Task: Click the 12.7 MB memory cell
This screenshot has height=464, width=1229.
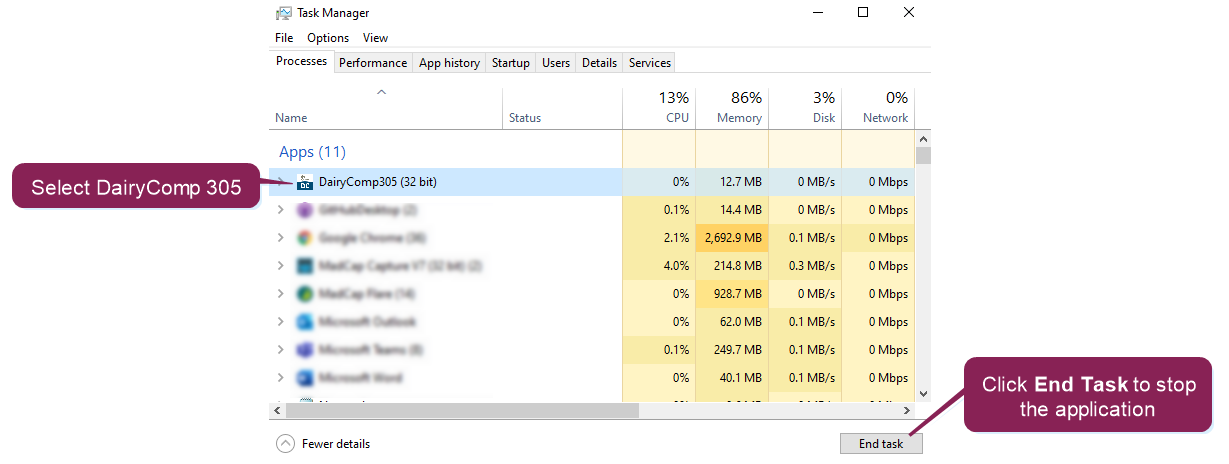Action: click(x=731, y=182)
